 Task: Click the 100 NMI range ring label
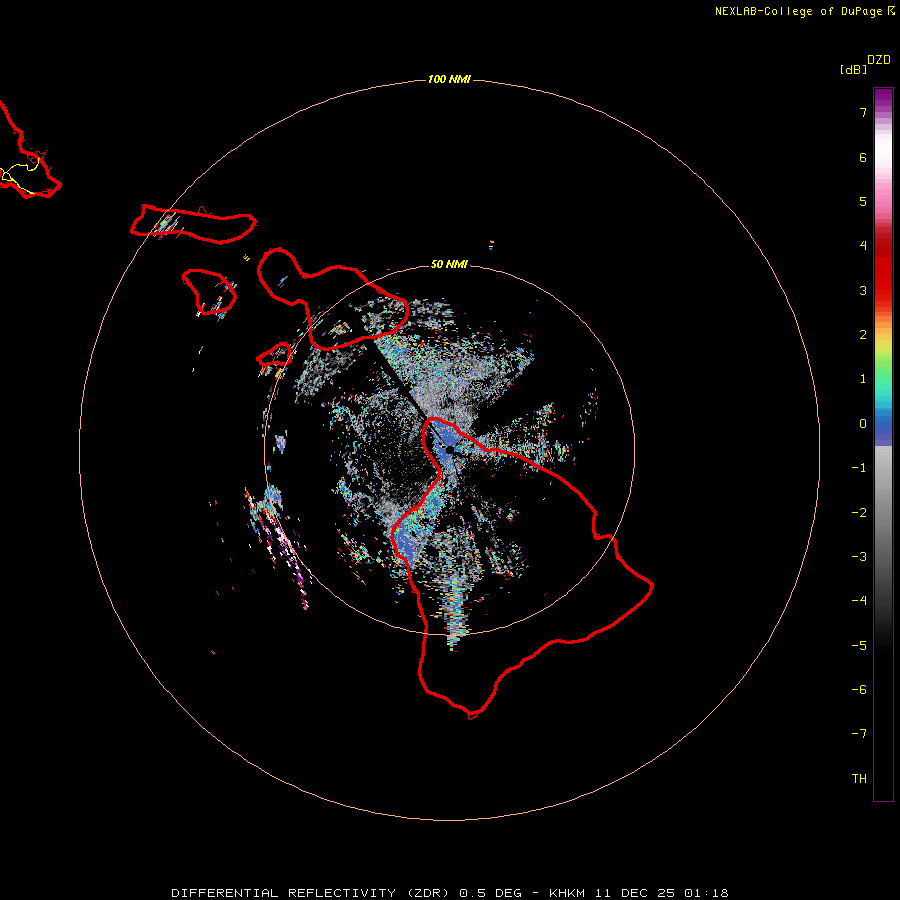449,79
